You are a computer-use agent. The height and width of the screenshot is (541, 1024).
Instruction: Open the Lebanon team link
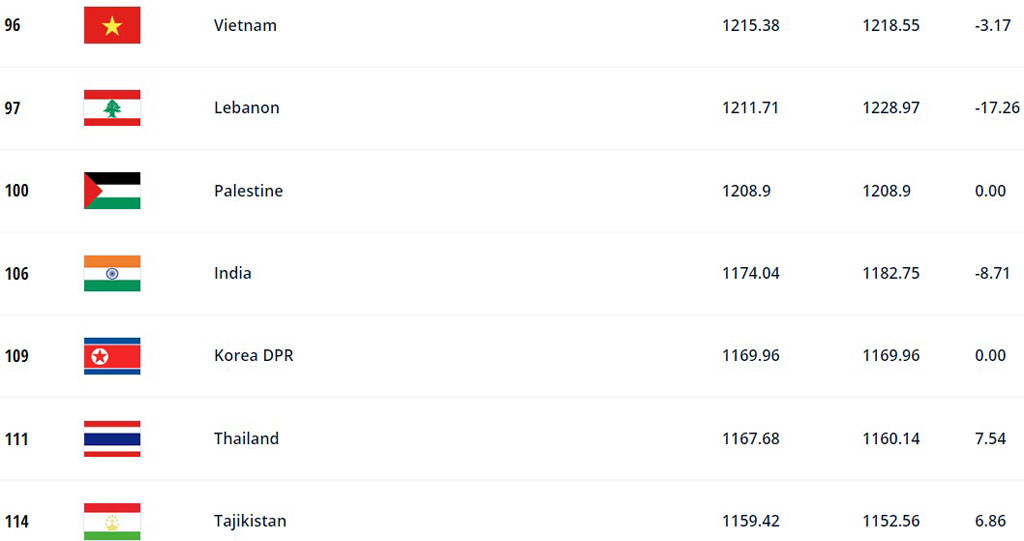click(x=247, y=108)
